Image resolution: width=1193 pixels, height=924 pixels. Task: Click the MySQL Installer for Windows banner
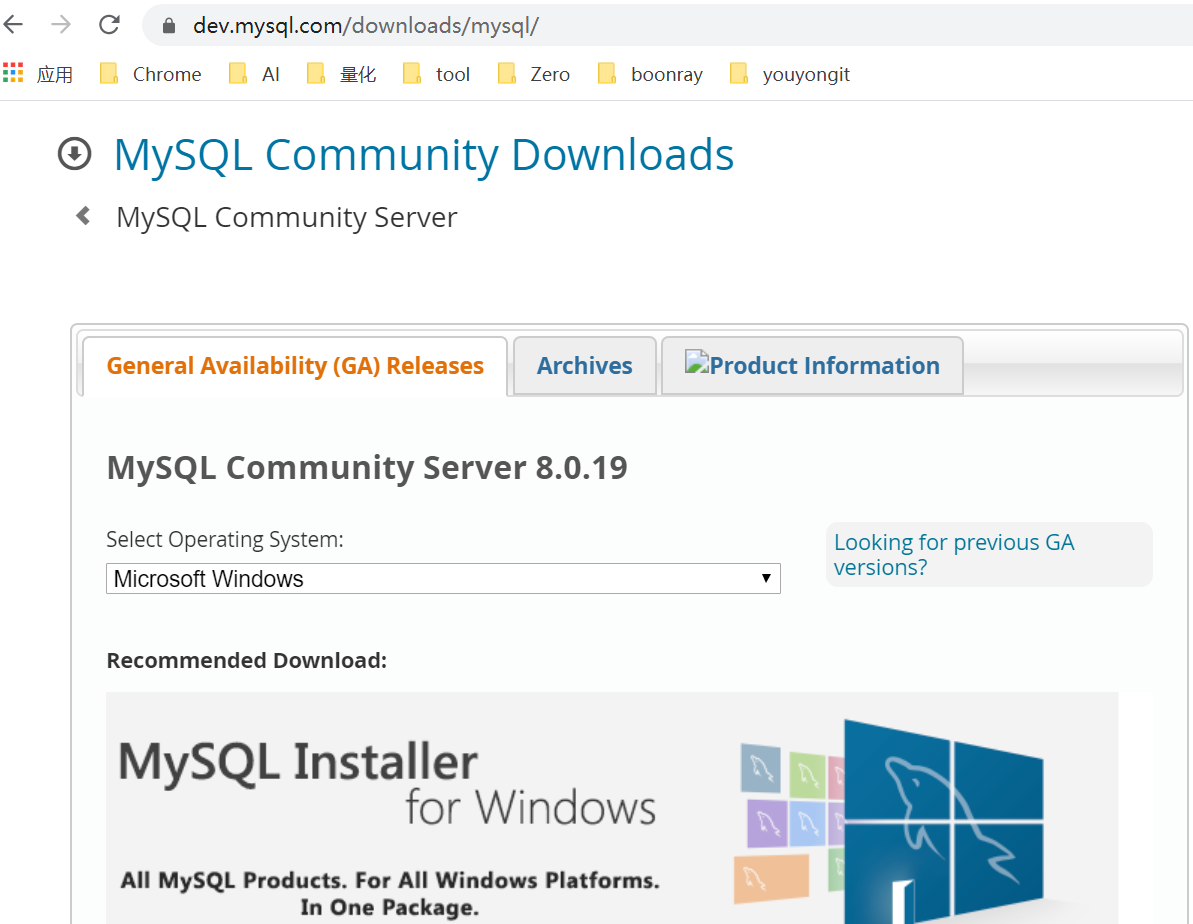(x=612, y=807)
